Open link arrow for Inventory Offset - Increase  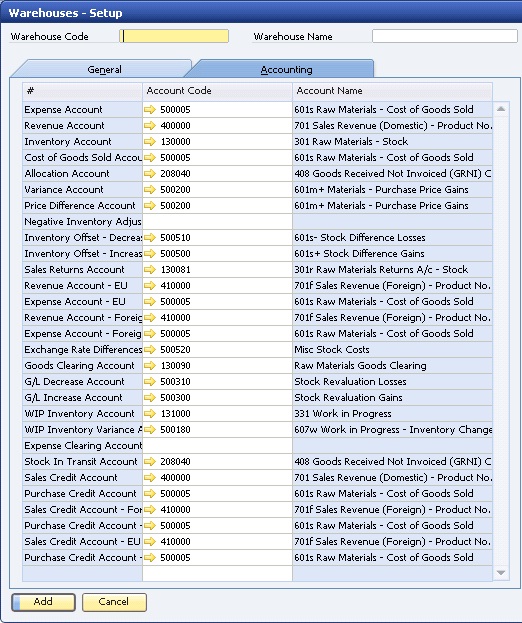coord(150,253)
